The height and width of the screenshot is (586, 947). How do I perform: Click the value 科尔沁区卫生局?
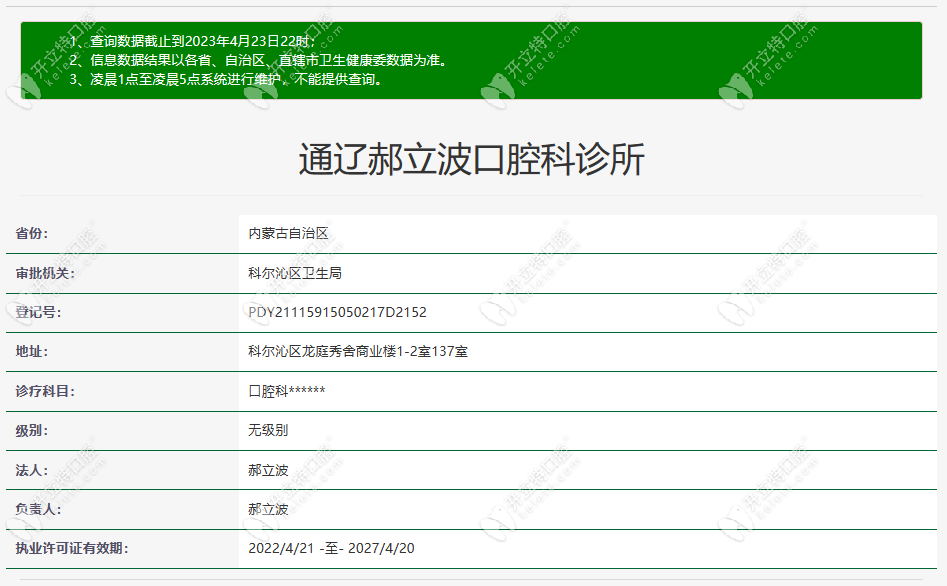(x=295, y=273)
